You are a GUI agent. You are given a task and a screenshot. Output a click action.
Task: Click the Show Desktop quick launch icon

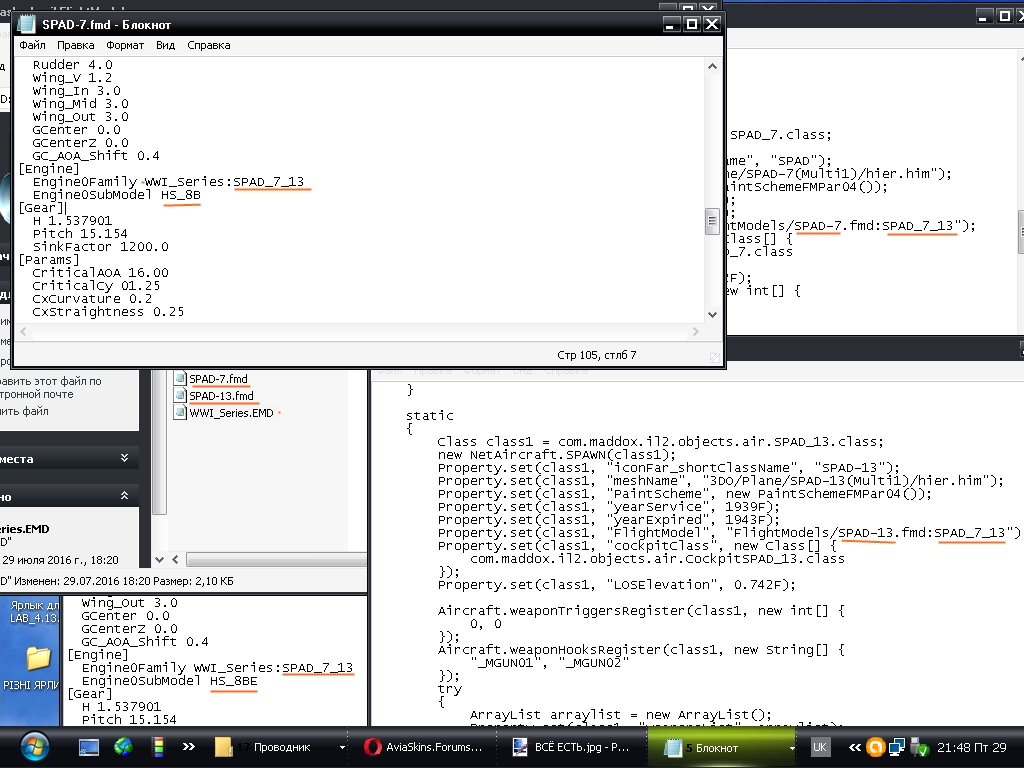(89, 747)
